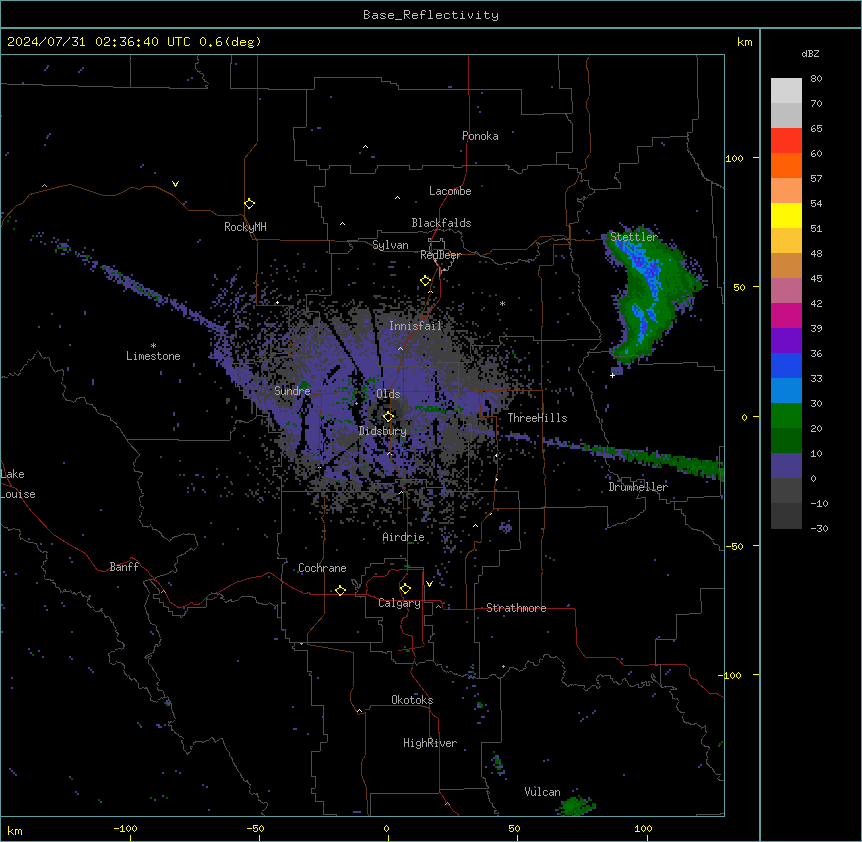Select the magenta swatch between 39 and 42 dBZ

[786, 315]
